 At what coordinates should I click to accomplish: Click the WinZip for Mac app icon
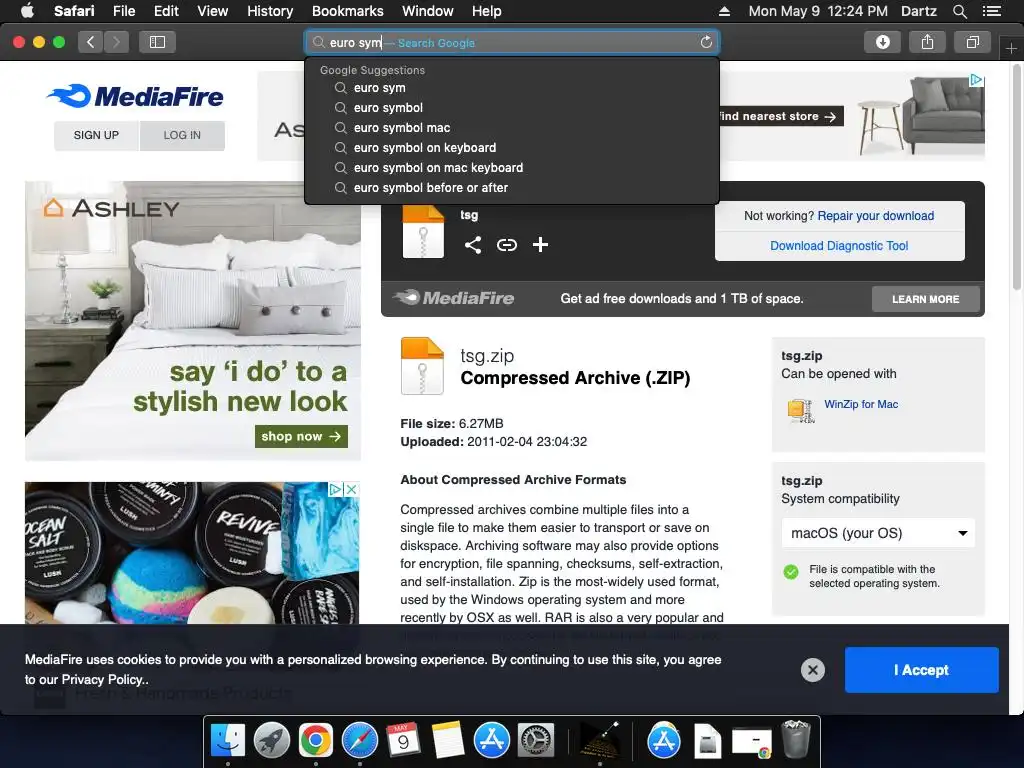pyautogui.click(x=801, y=411)
